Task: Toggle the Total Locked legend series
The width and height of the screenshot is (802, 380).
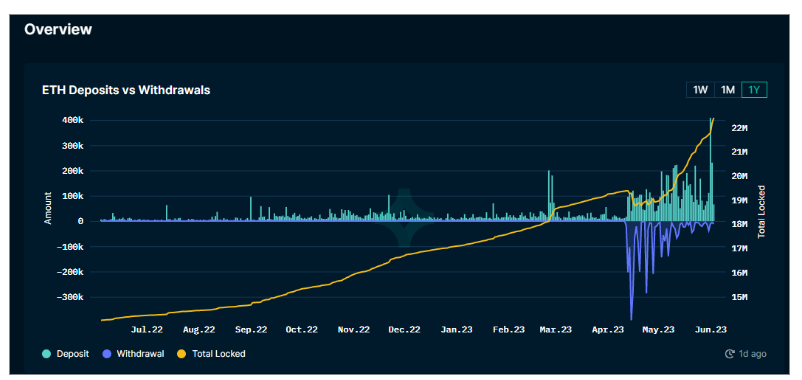Action: pyautogui.click(x=211, y=353)
